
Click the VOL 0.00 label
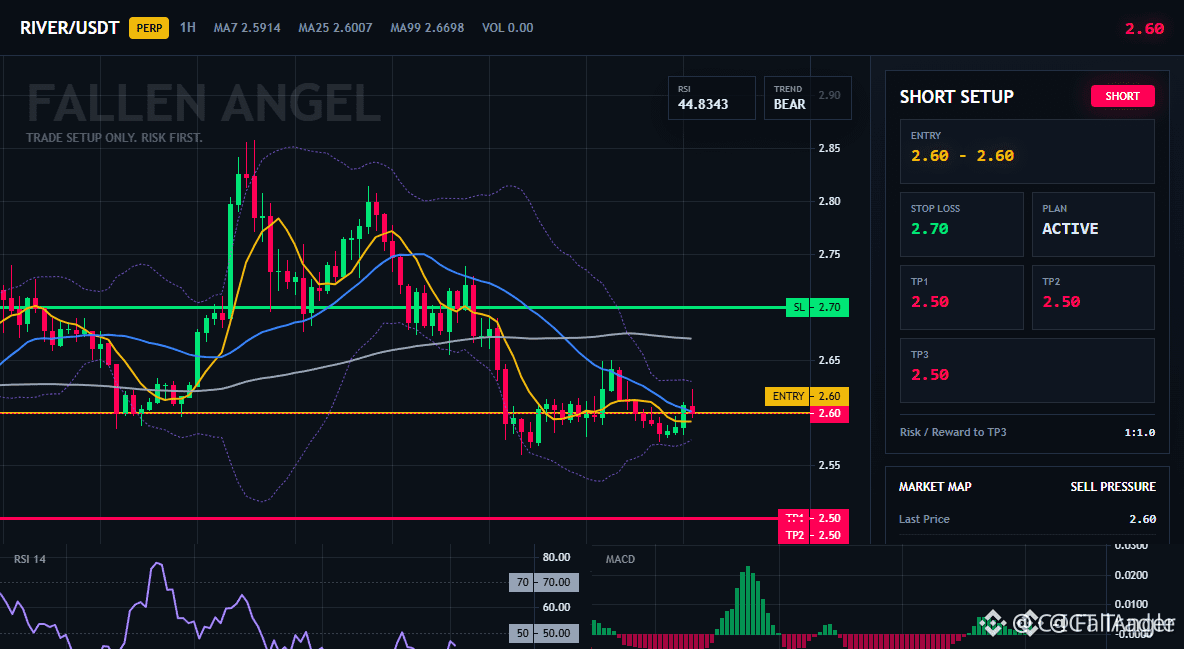(x=507, y=28)
